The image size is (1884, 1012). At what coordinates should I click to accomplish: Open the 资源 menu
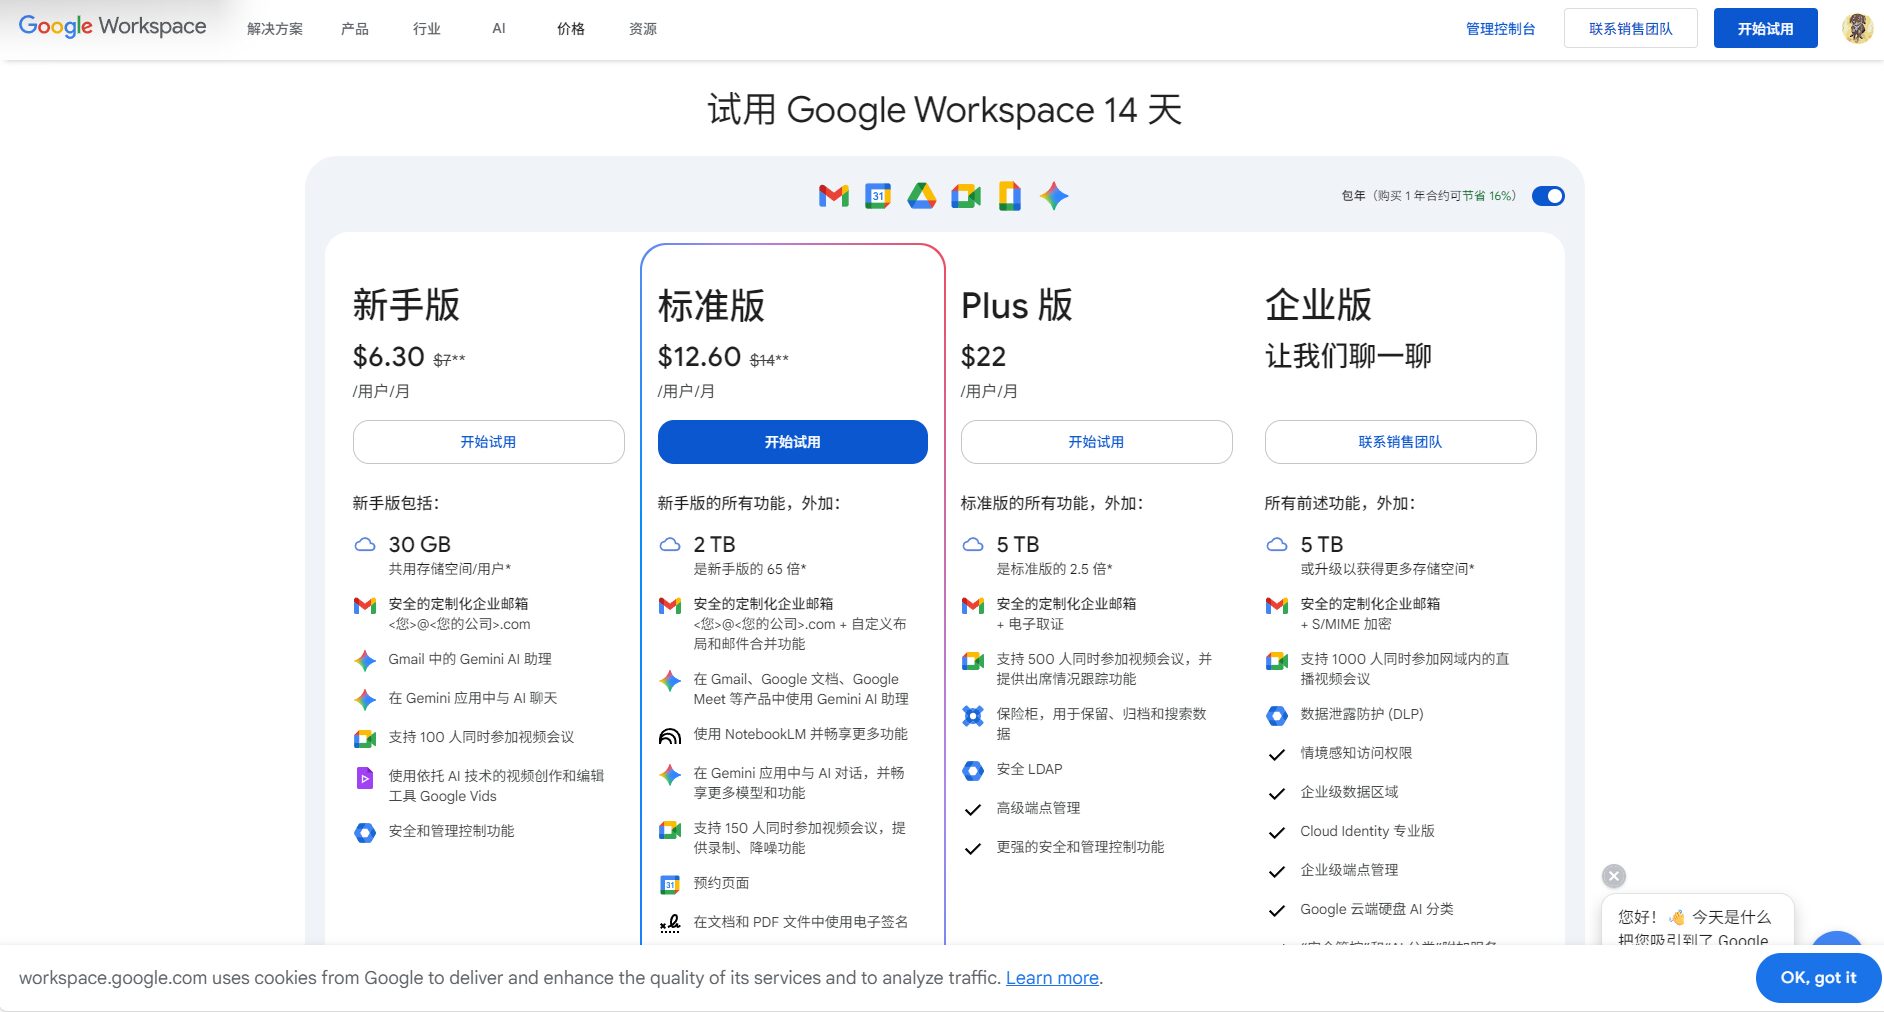[x=643, y=29]
